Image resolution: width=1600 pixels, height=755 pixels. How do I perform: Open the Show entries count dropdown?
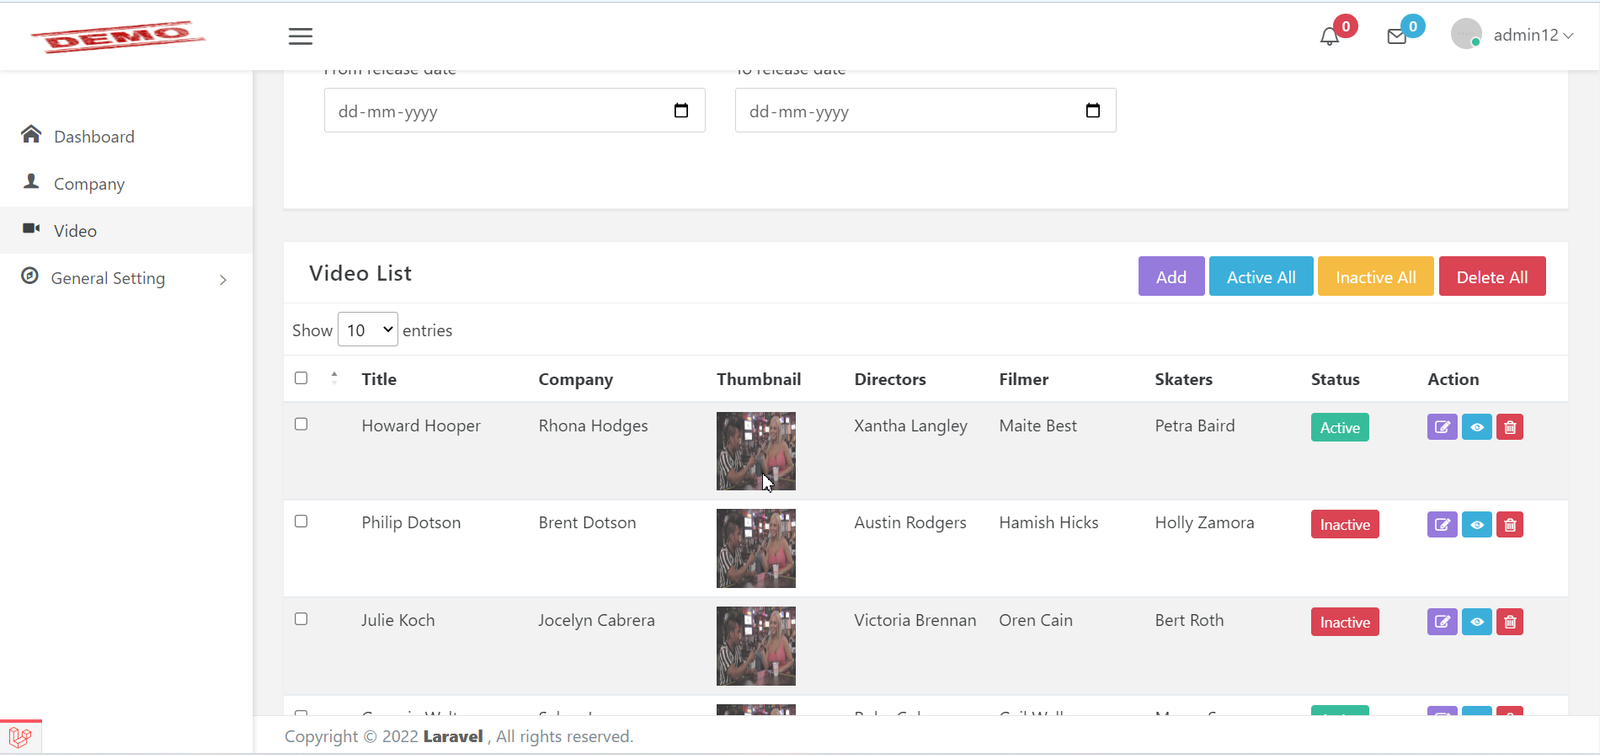click(x=368, y=330)
